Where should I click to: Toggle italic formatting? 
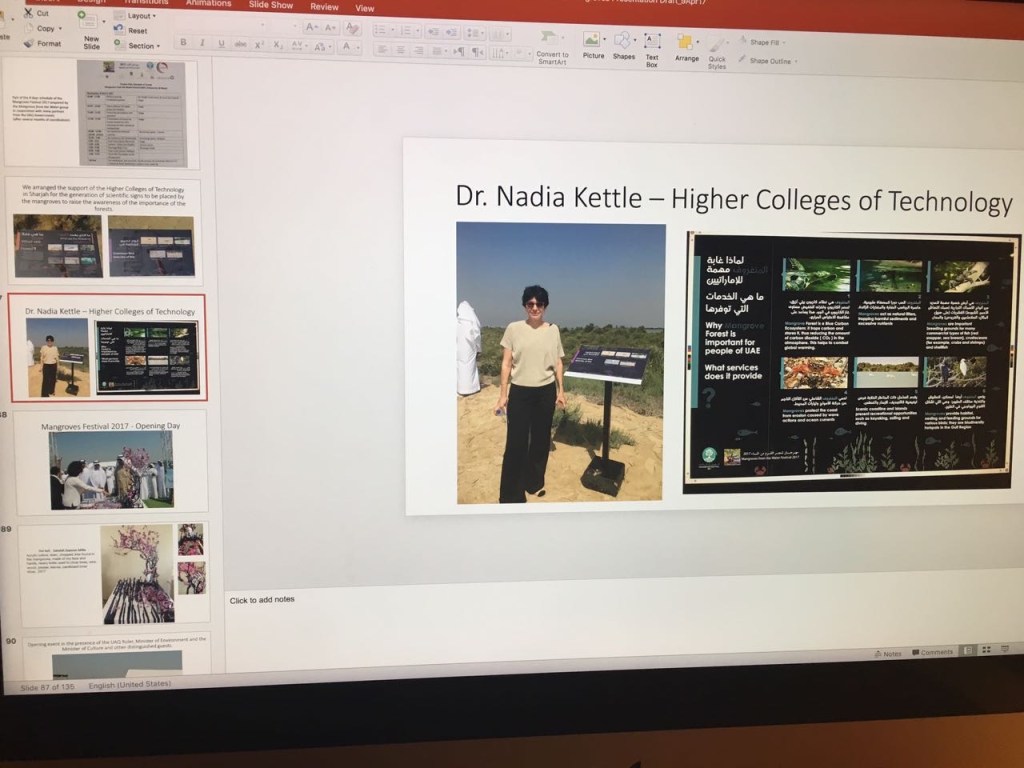tap(201, 42)
